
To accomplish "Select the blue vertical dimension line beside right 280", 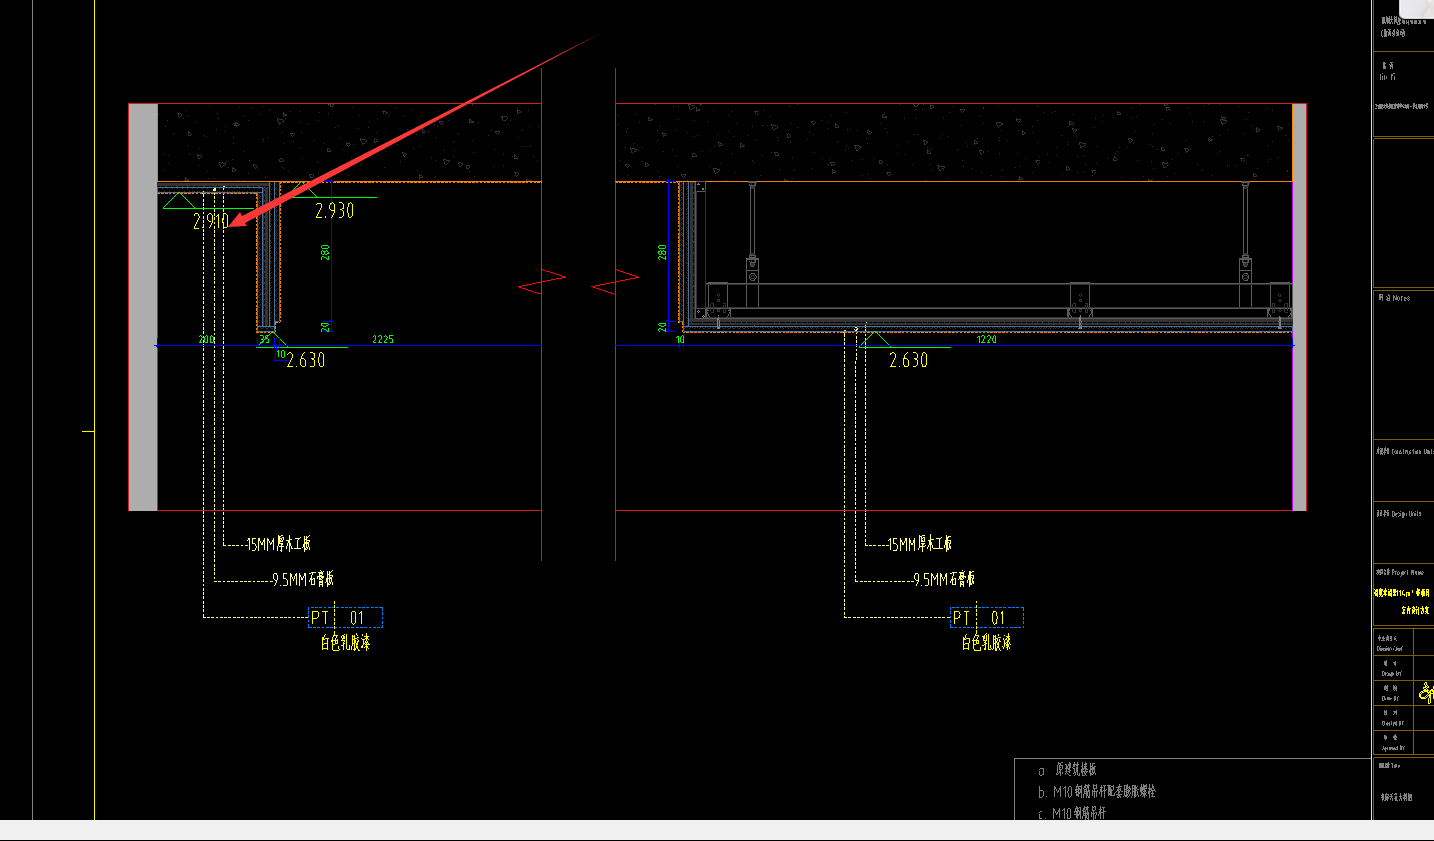I will tap(668, 256).
